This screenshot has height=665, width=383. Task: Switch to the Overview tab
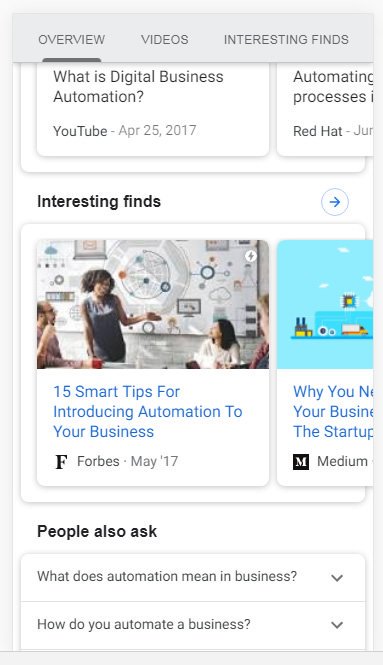pyautogui.click(x=72, y=39)
